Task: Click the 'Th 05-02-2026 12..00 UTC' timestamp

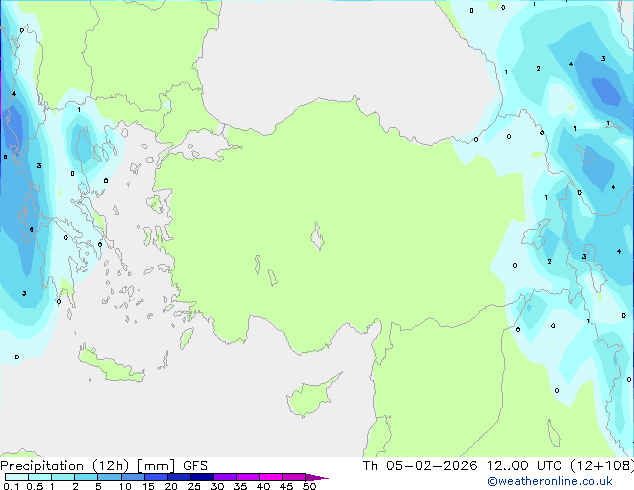Action: pos(464,466)
